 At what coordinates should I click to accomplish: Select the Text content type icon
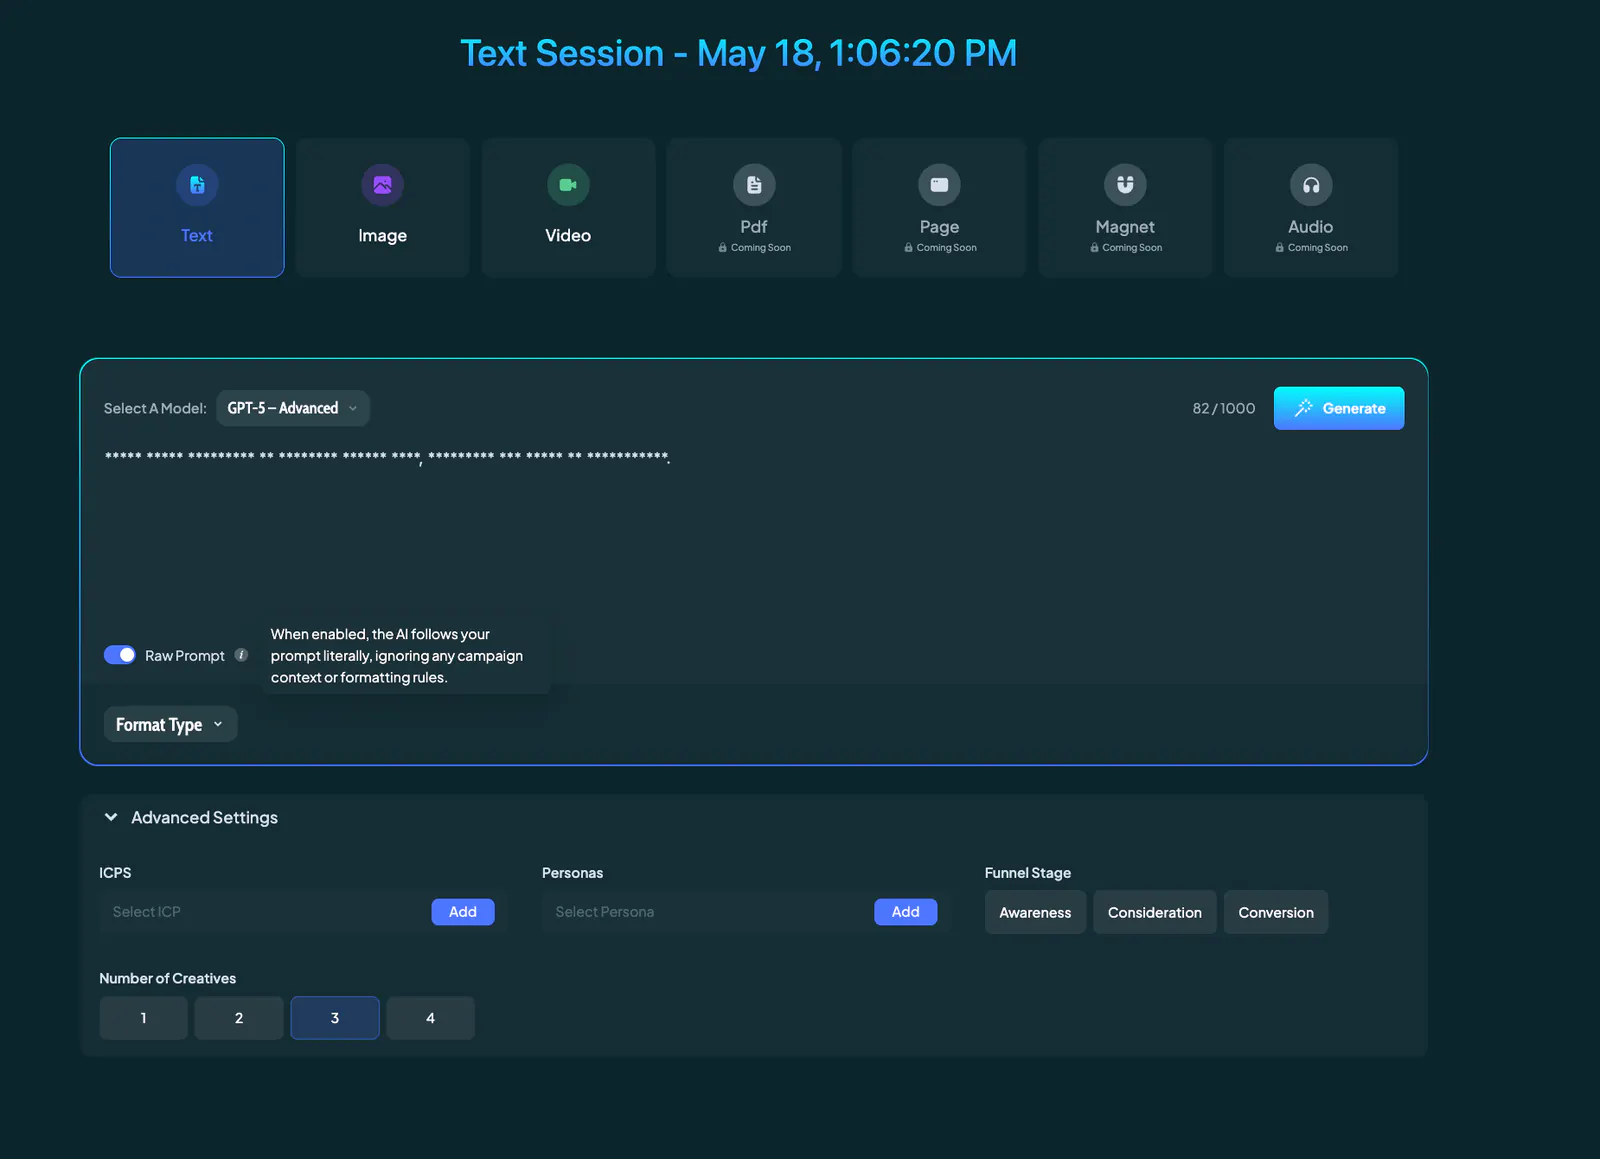point(197,185)
